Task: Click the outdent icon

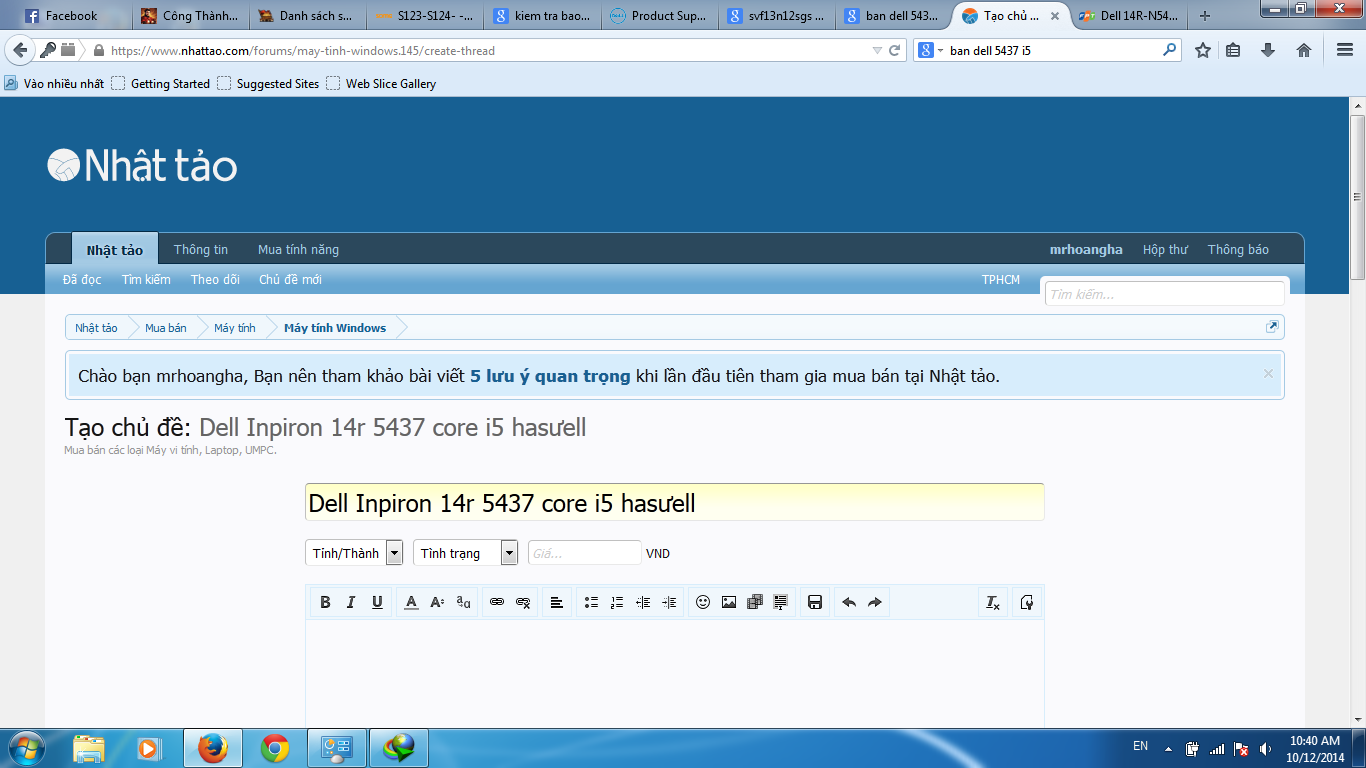Action: pos(643,602)
